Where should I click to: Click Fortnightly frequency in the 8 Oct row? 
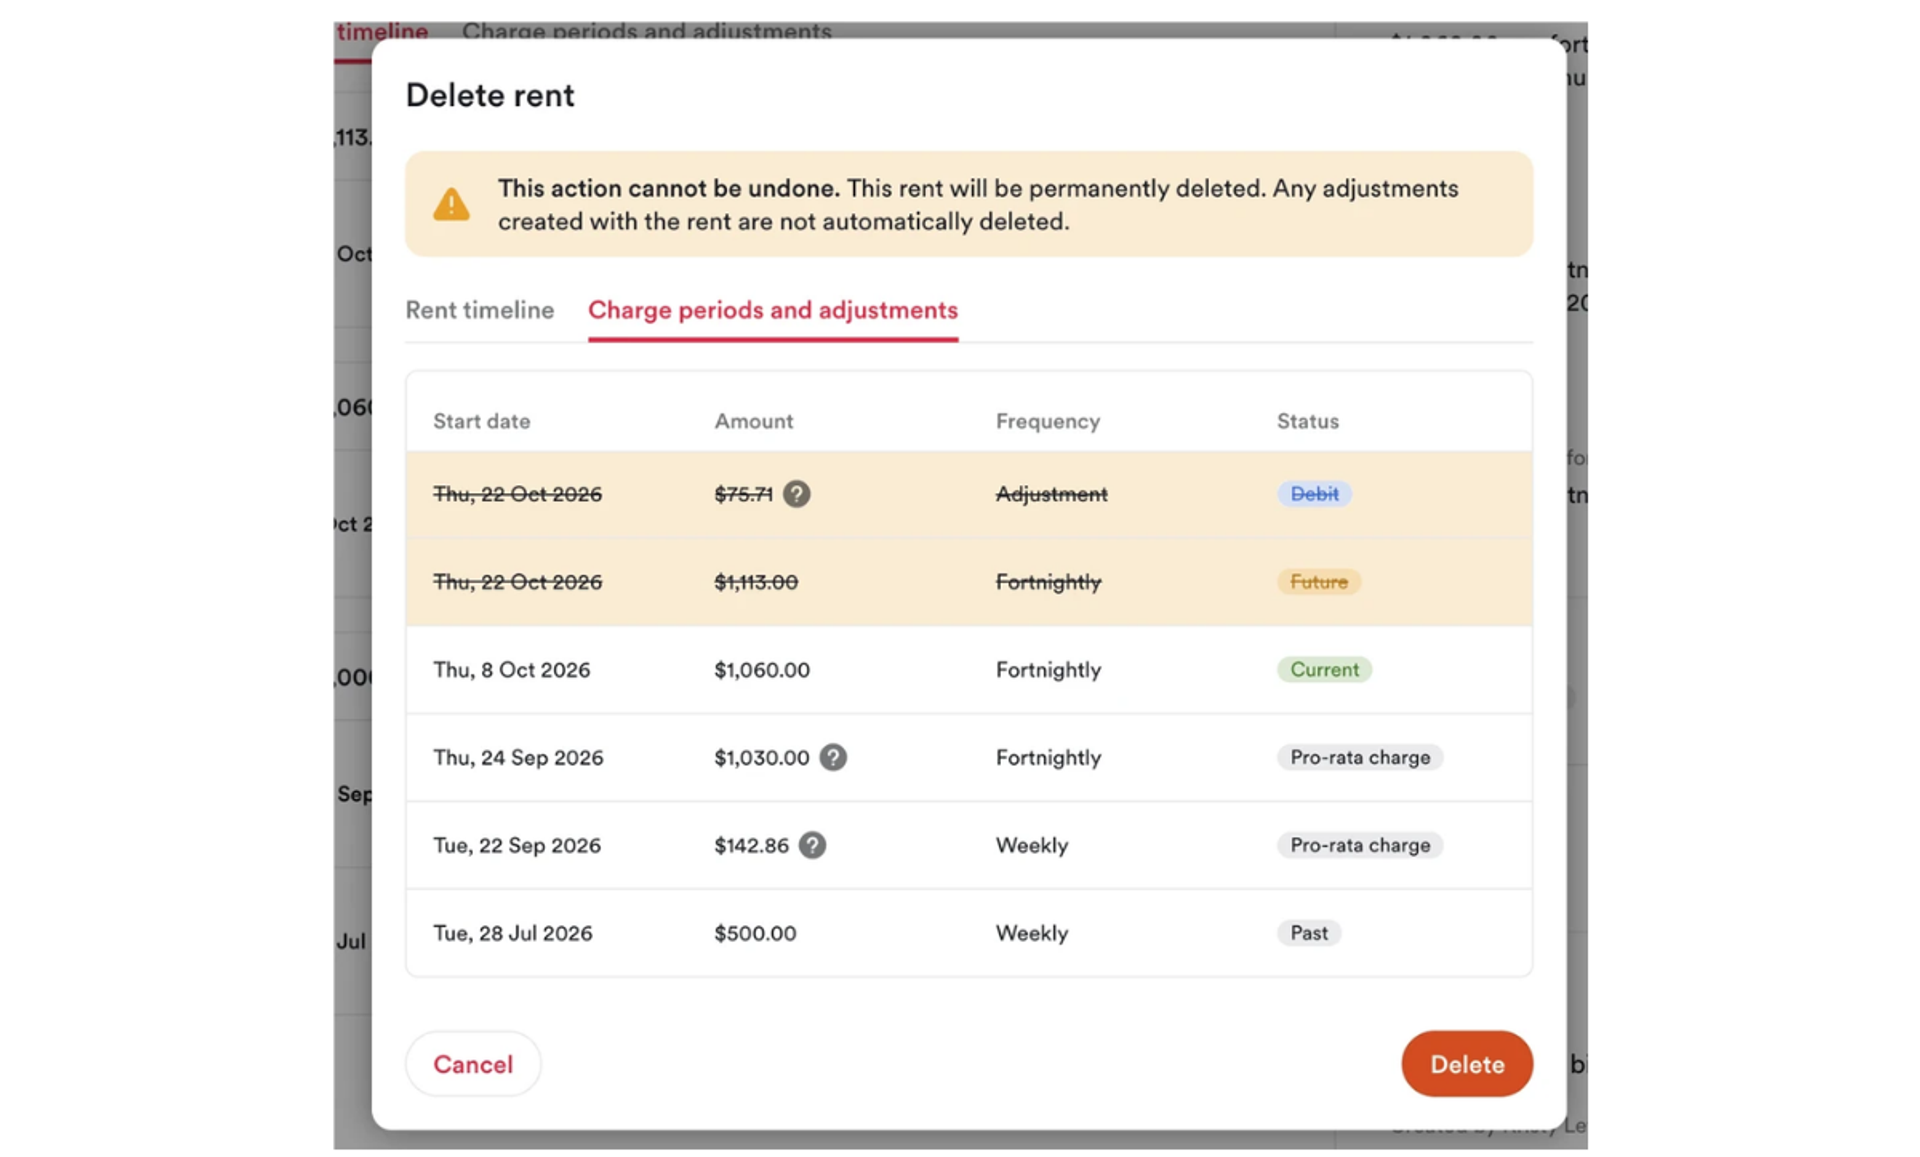pos(1048,670)
